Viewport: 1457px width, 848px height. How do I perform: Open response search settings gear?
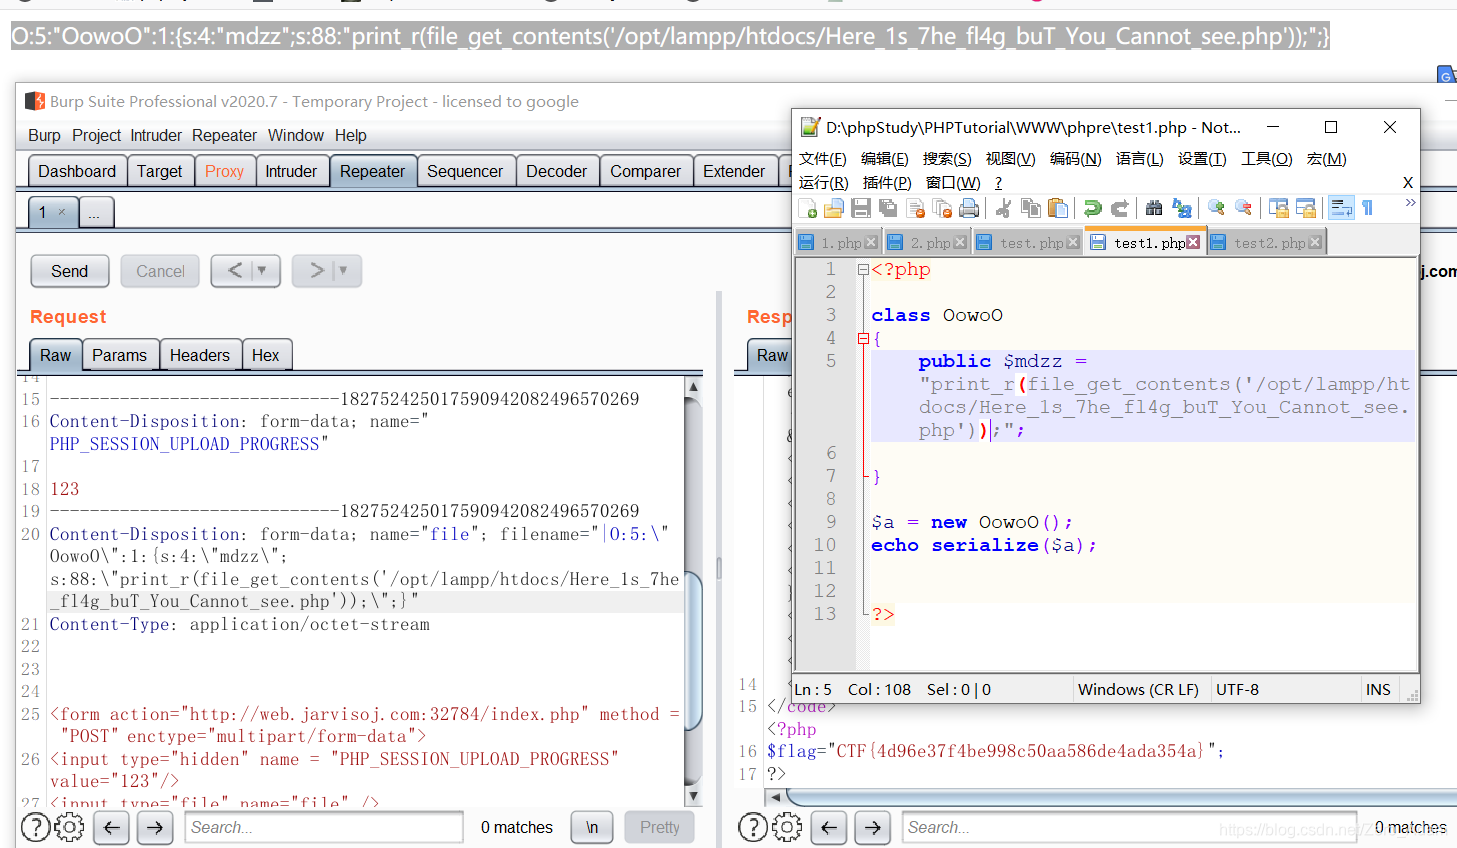(x=787, y=827)
